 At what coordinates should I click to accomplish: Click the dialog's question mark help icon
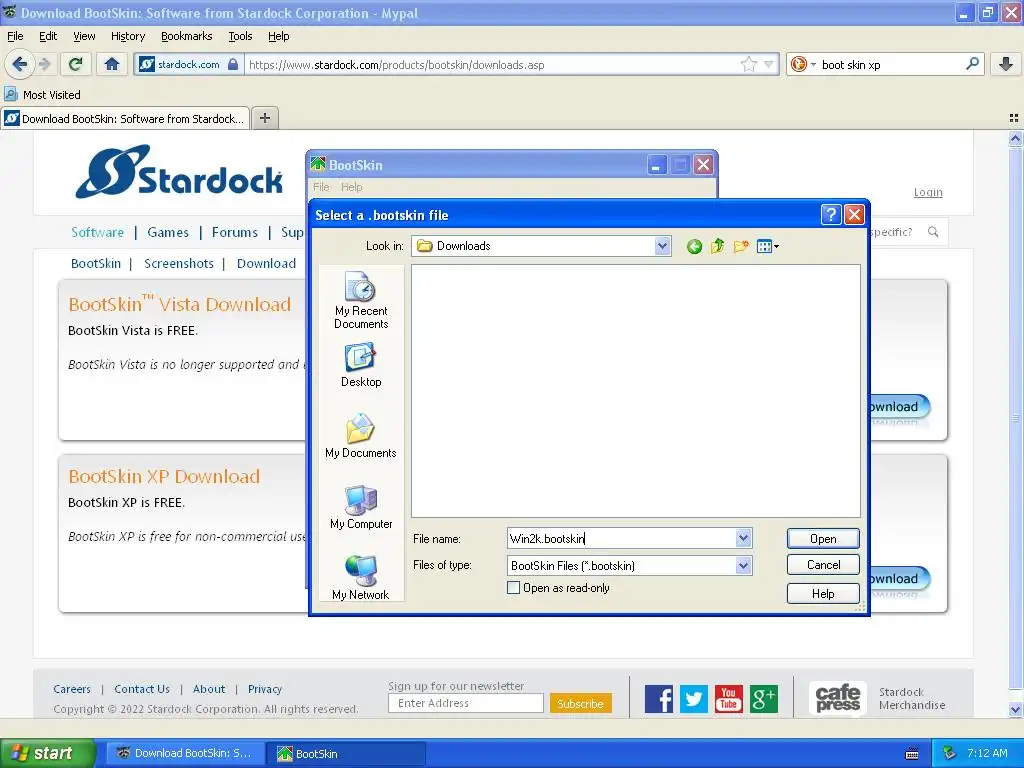830,215
